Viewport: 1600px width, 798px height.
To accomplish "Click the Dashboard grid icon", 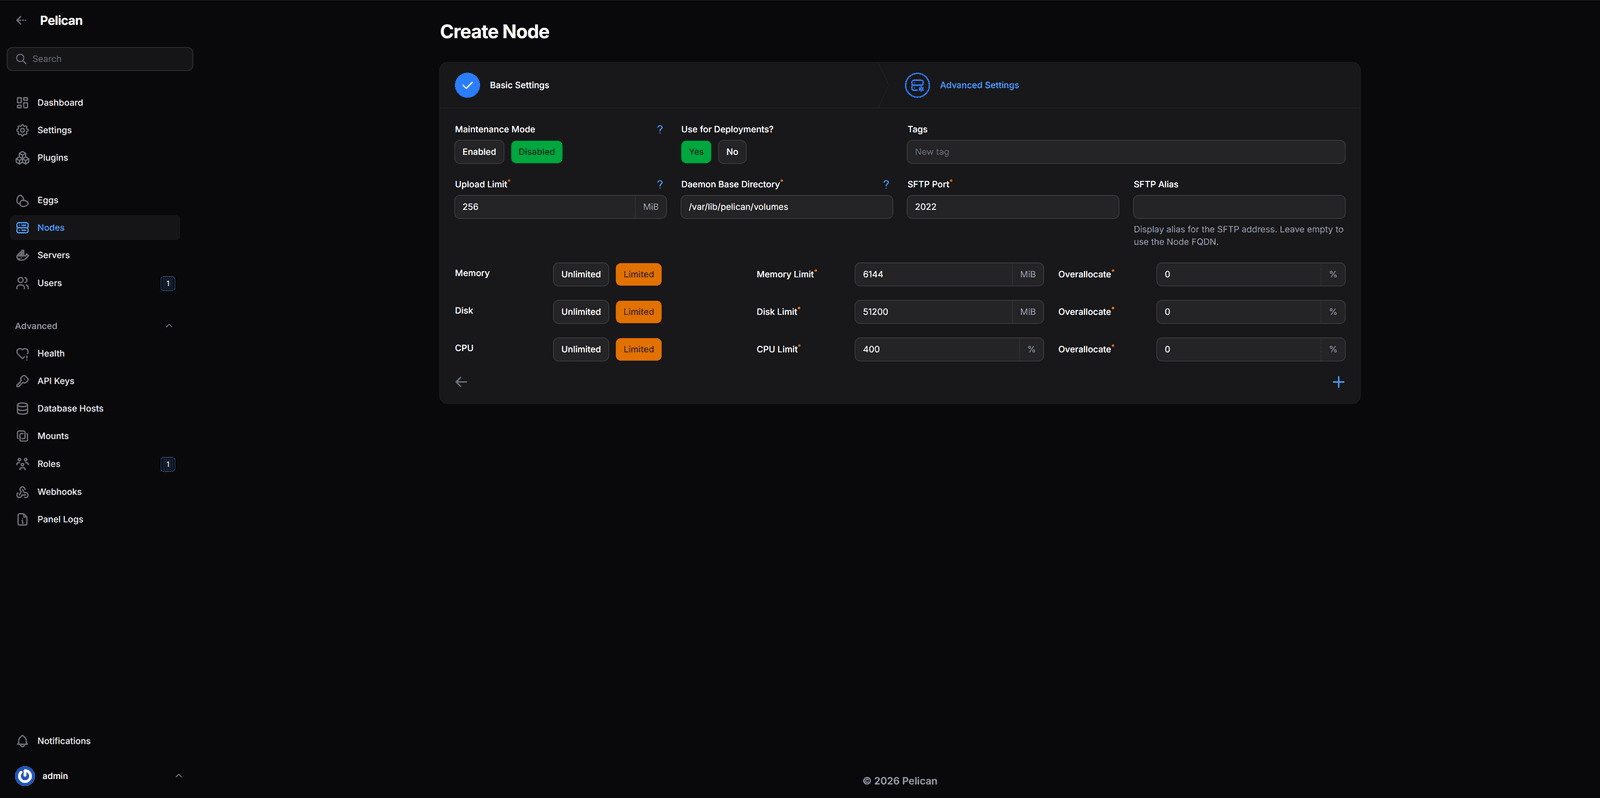I will (22, 103).
